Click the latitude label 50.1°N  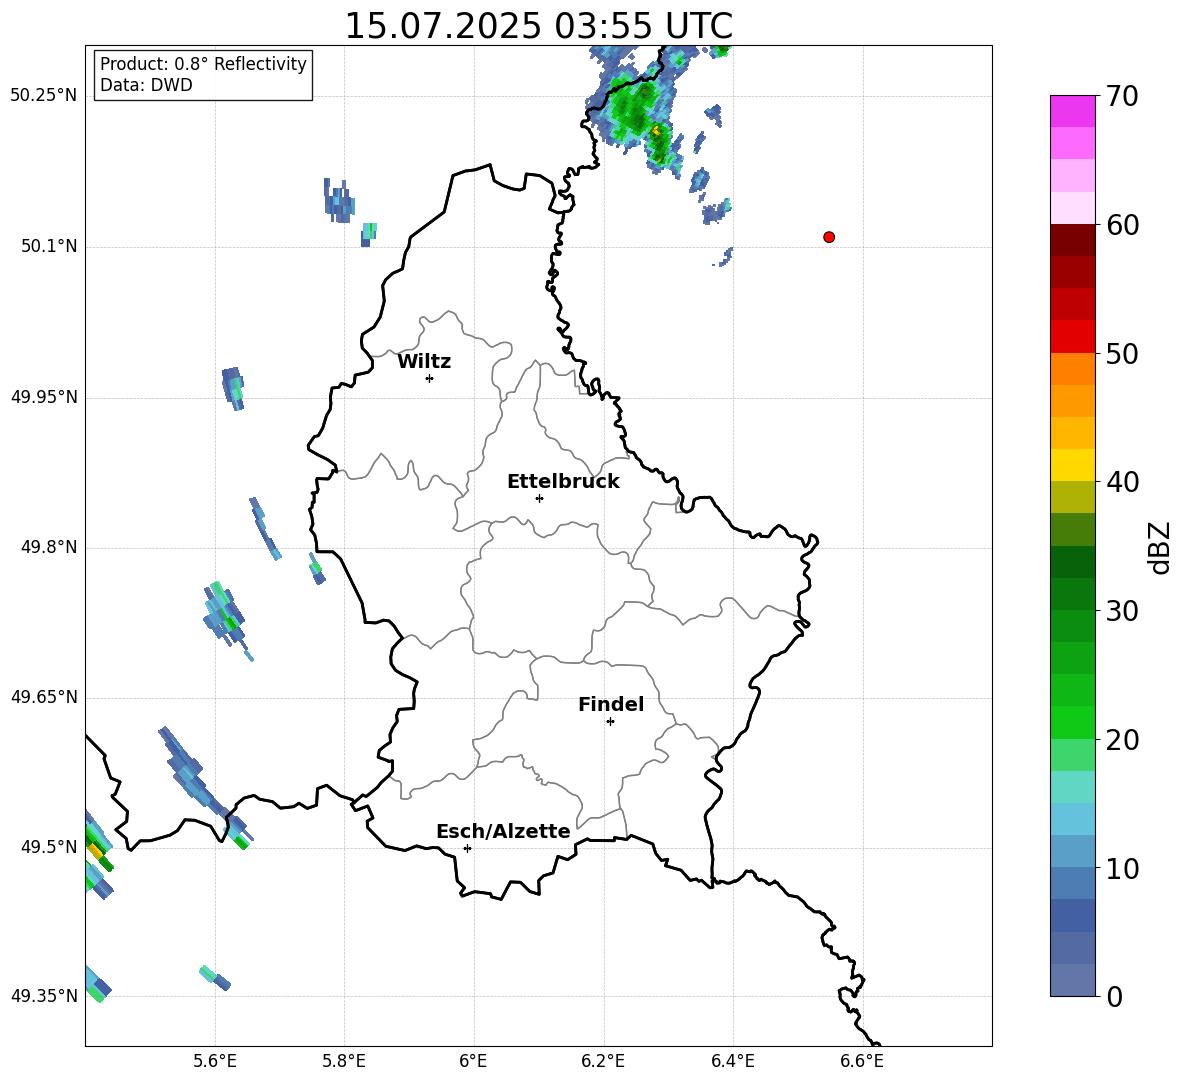[x=49, y=246]
